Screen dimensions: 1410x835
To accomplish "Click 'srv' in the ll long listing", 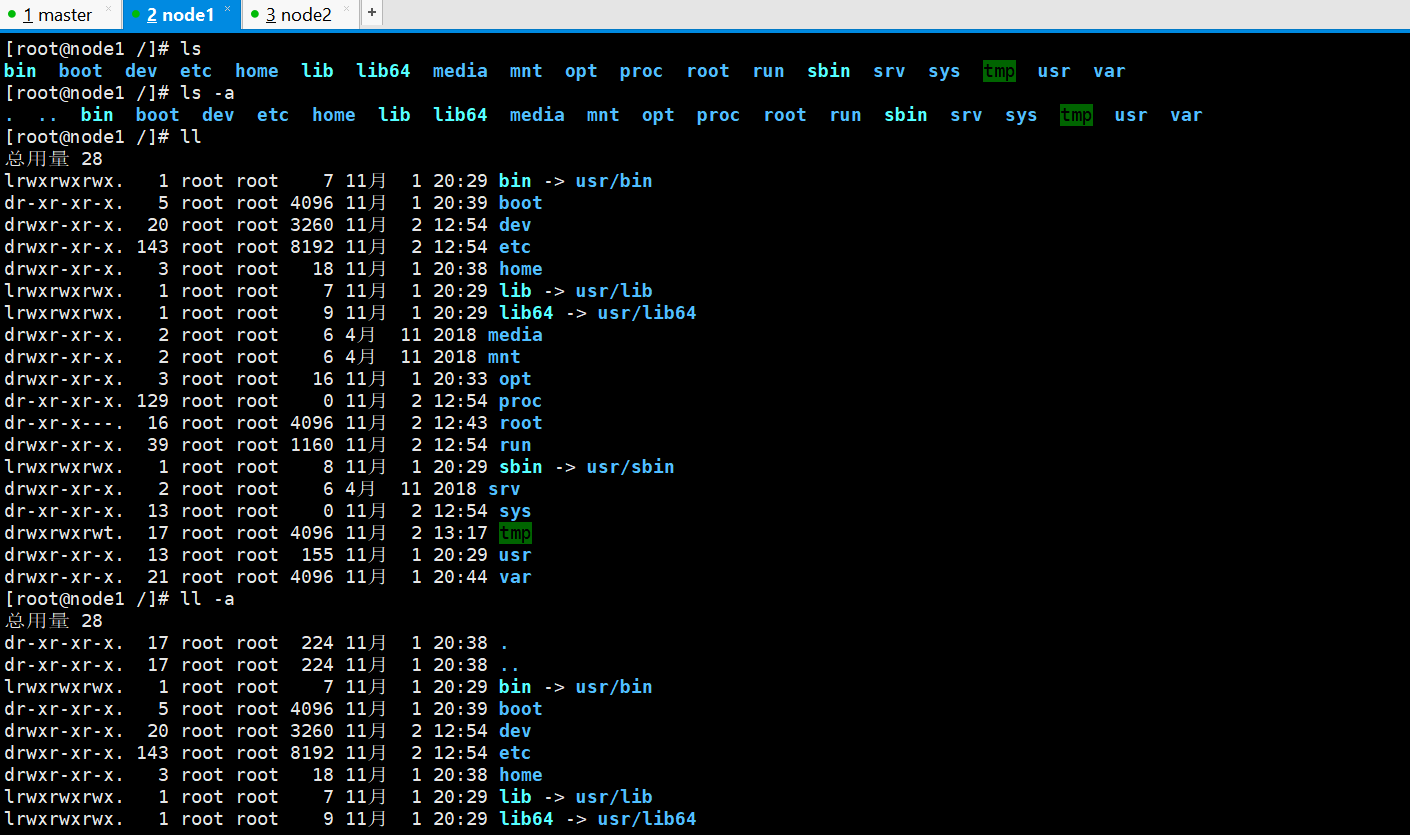I will 504,489.
